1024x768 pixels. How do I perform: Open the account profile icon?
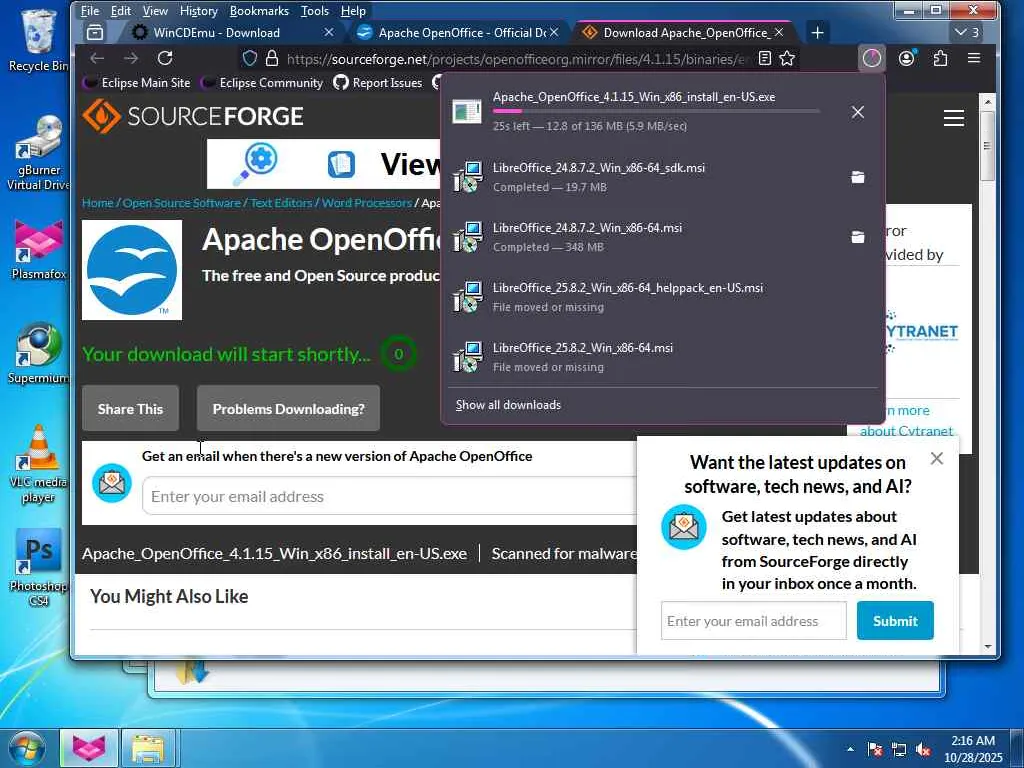[x=906, y=58]
